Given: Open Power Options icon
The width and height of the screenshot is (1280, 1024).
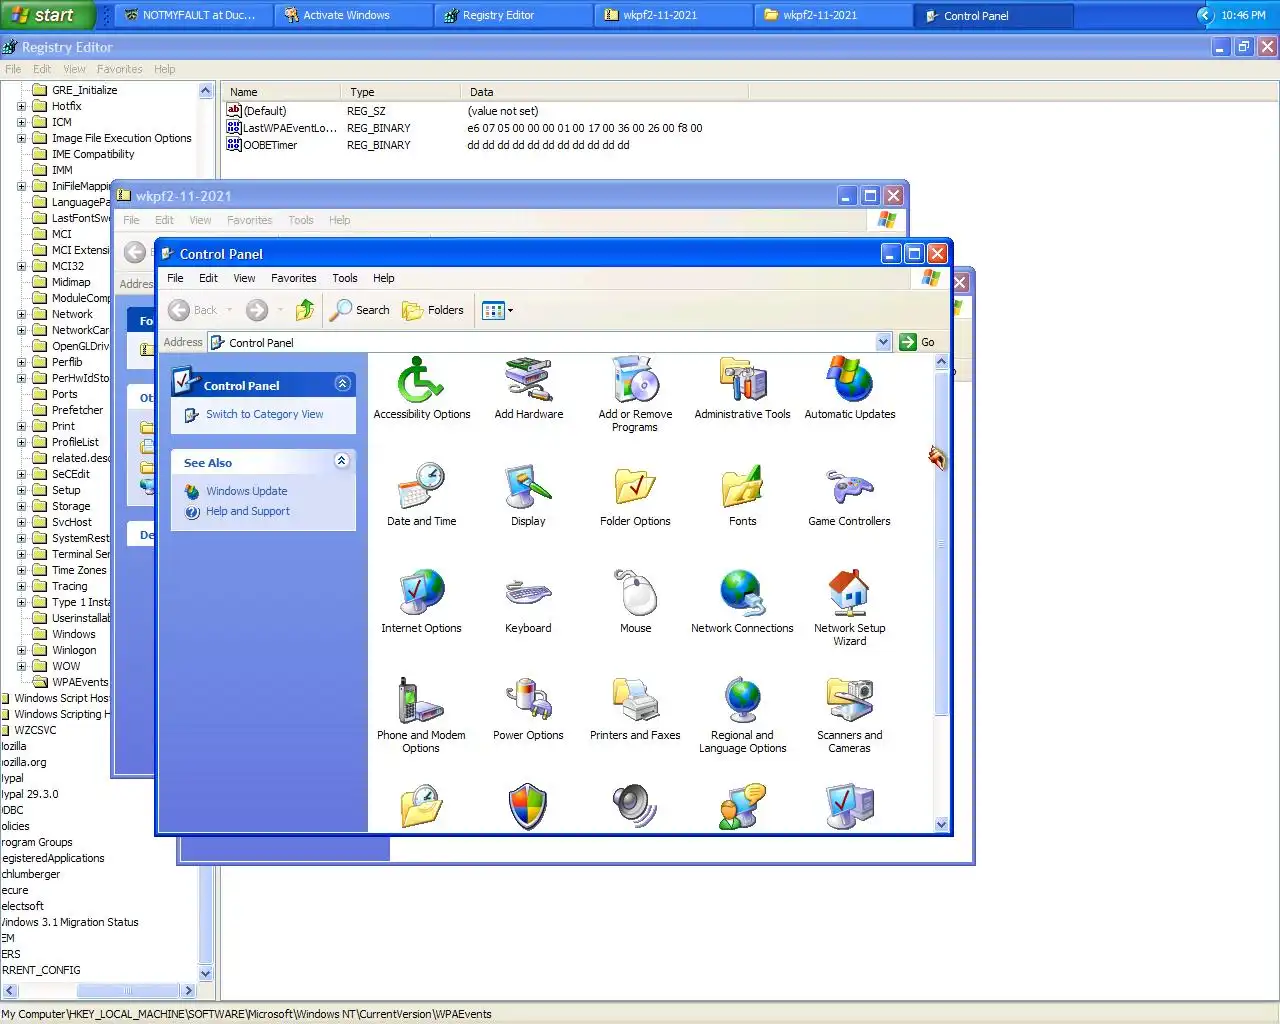Looking at the screenshot, I should [x=528, y=709].
